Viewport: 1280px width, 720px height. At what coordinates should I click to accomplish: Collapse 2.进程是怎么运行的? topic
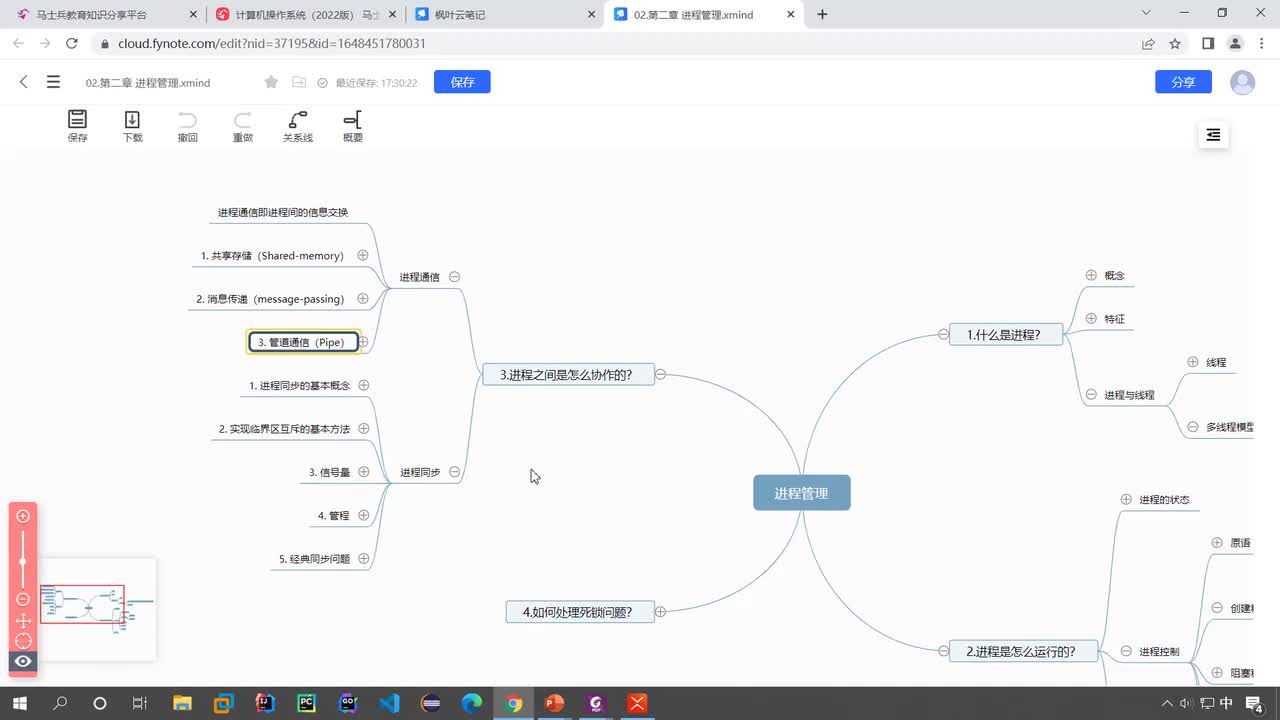(943, 651)
